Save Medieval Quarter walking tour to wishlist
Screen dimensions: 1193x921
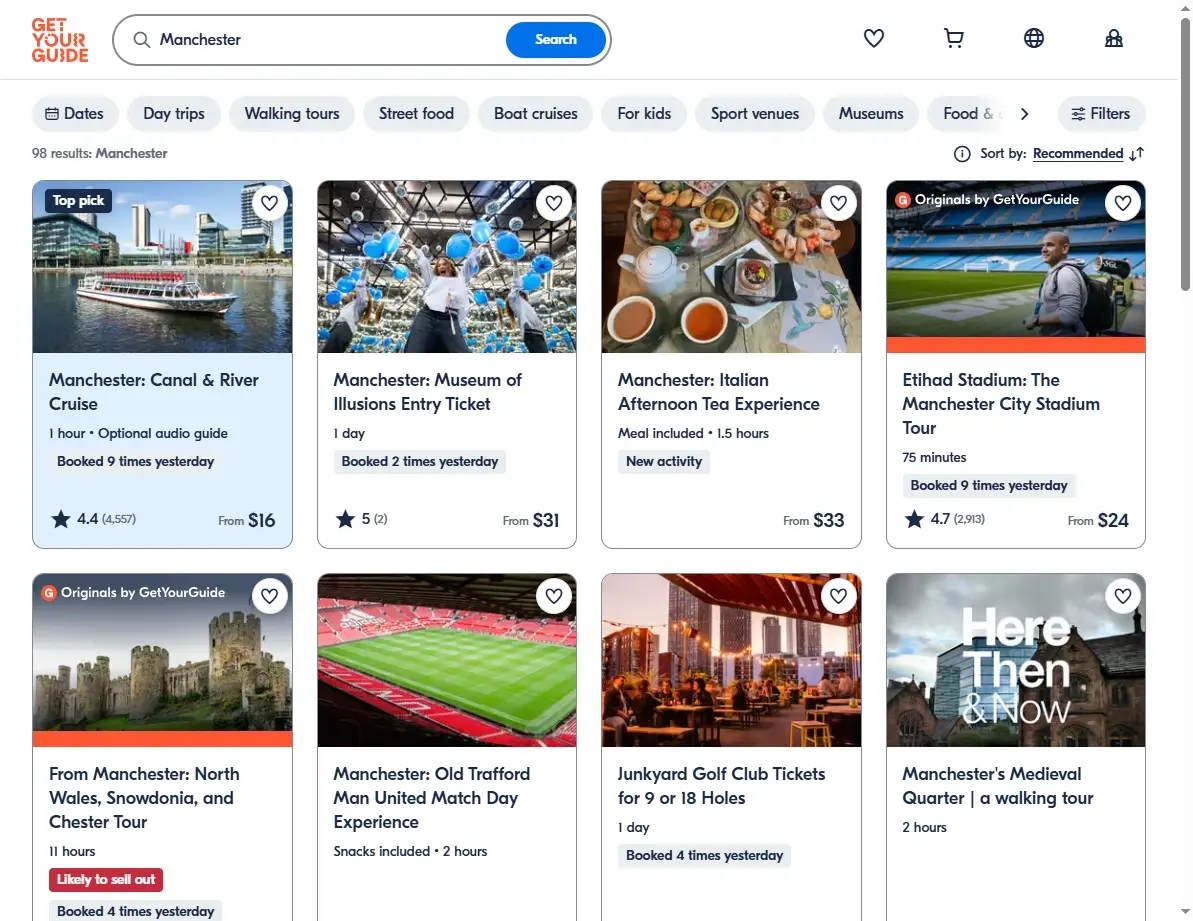[1123, 596]
